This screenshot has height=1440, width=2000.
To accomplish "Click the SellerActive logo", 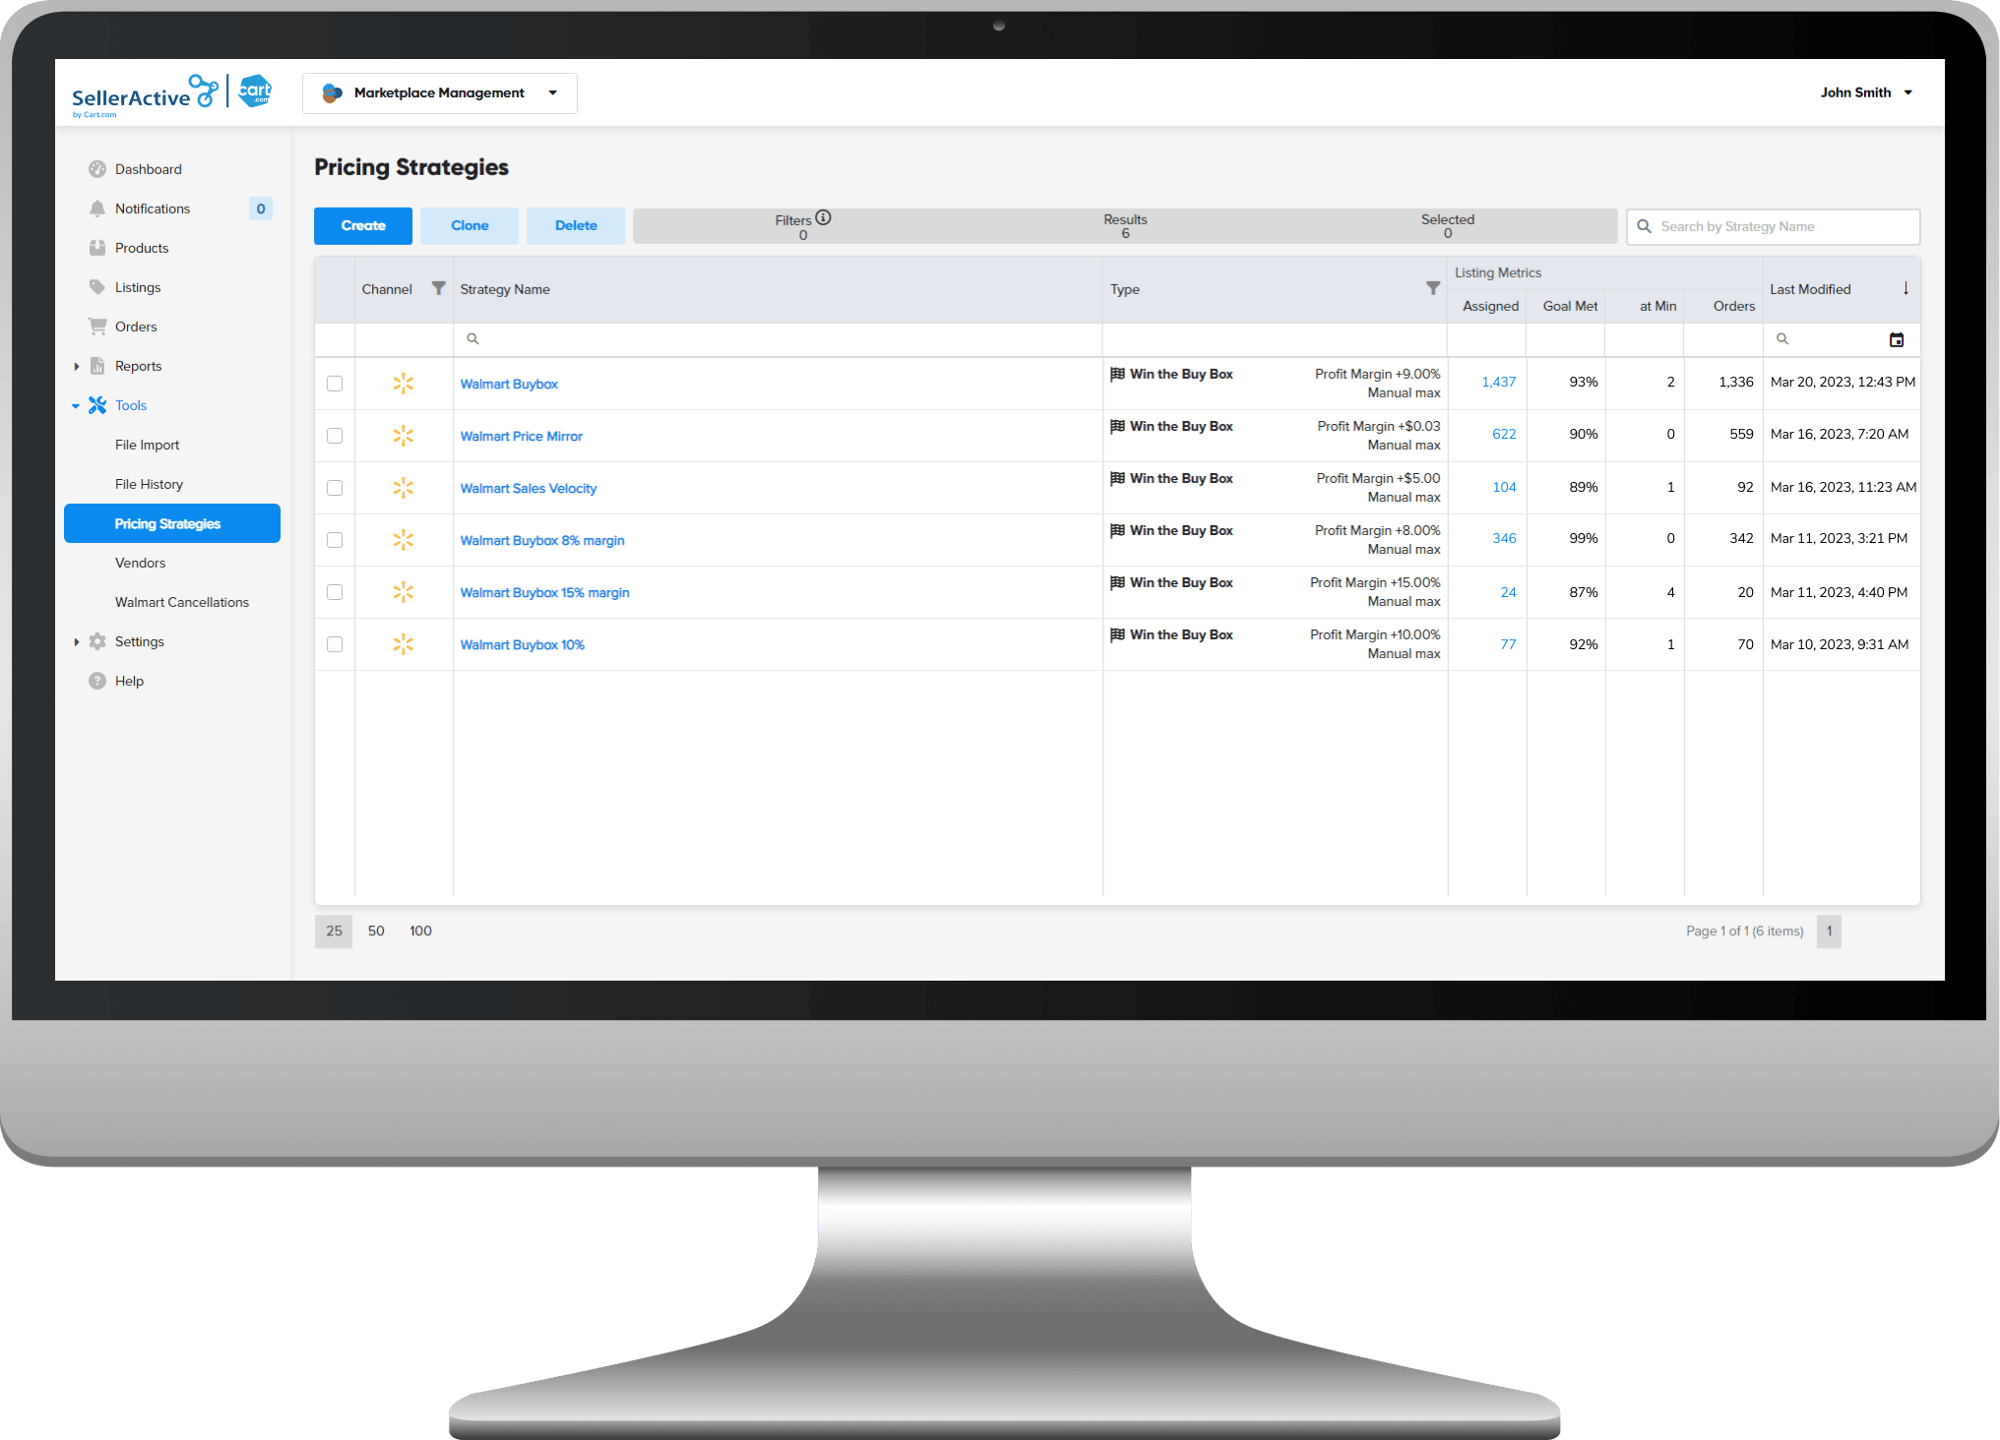I will tap(145, 96).
